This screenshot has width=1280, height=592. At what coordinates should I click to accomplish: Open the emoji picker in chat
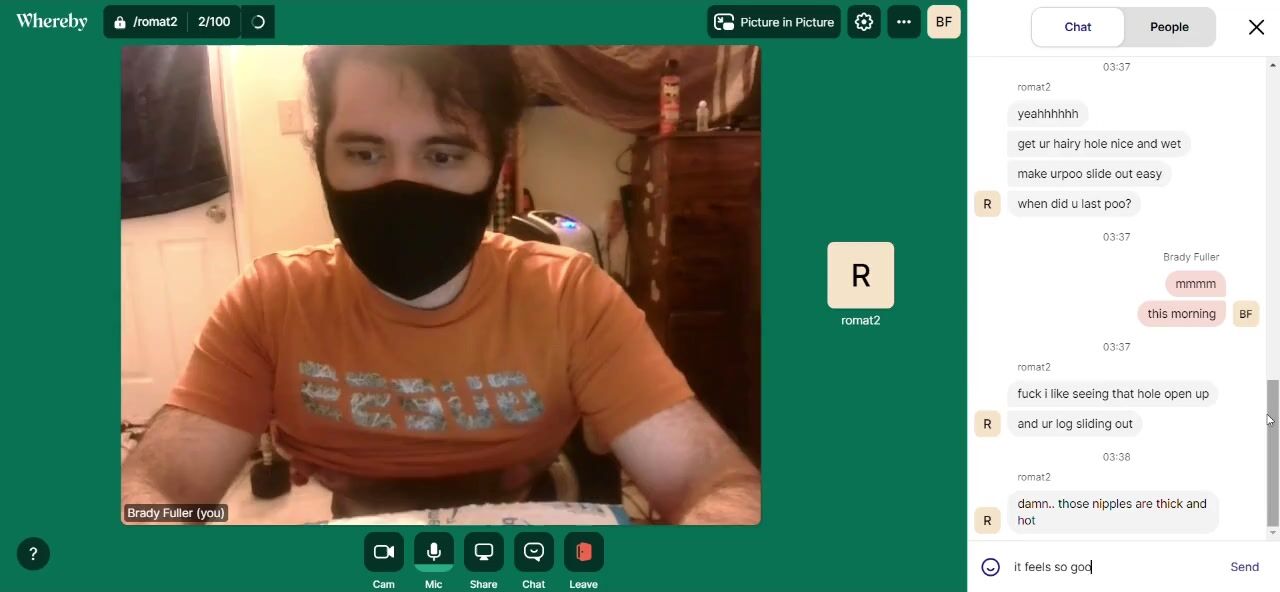(991, 567)
